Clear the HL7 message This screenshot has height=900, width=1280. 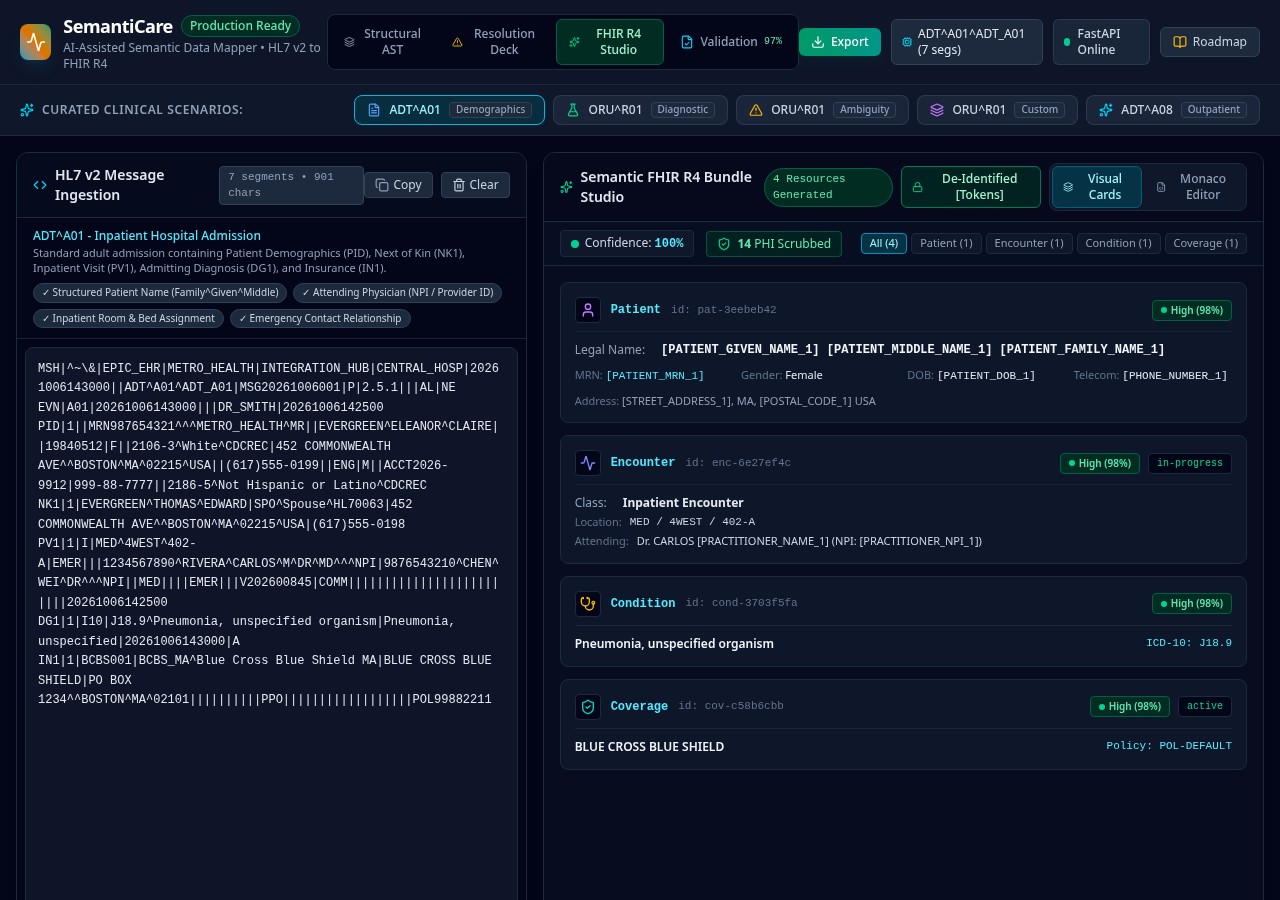click(475, 185)
